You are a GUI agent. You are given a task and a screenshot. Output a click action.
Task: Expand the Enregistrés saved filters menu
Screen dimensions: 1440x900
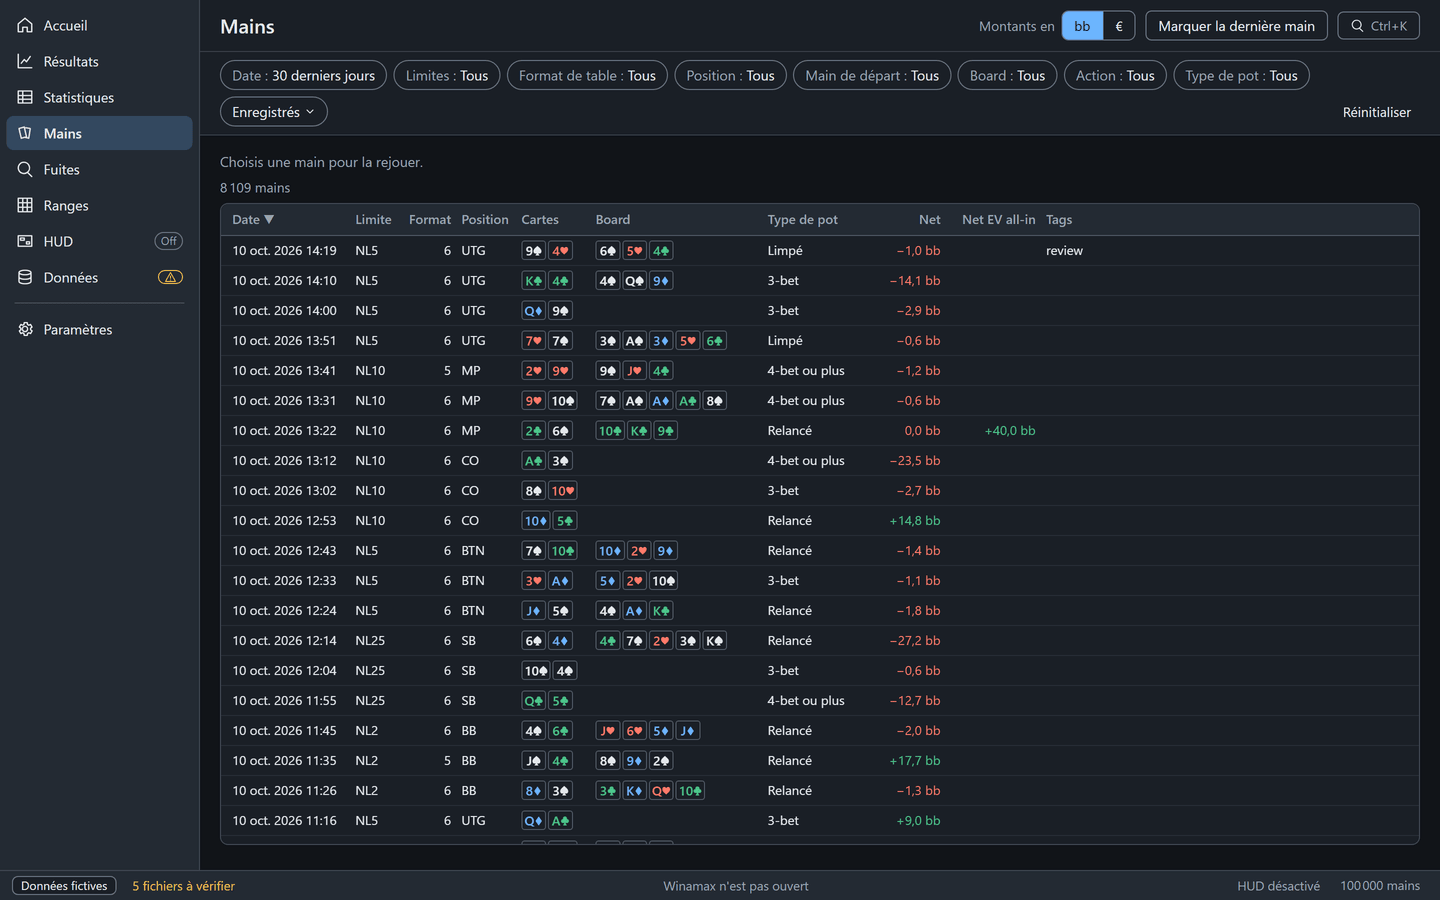tap(273, 112)
